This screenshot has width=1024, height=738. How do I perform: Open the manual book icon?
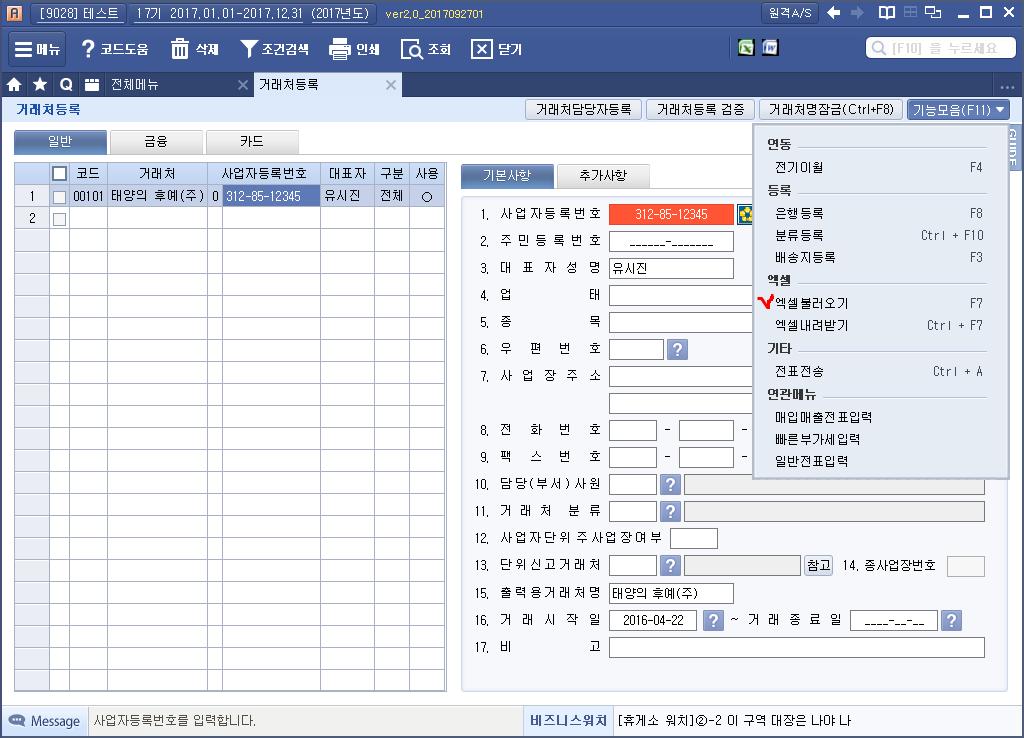point(886,12)
